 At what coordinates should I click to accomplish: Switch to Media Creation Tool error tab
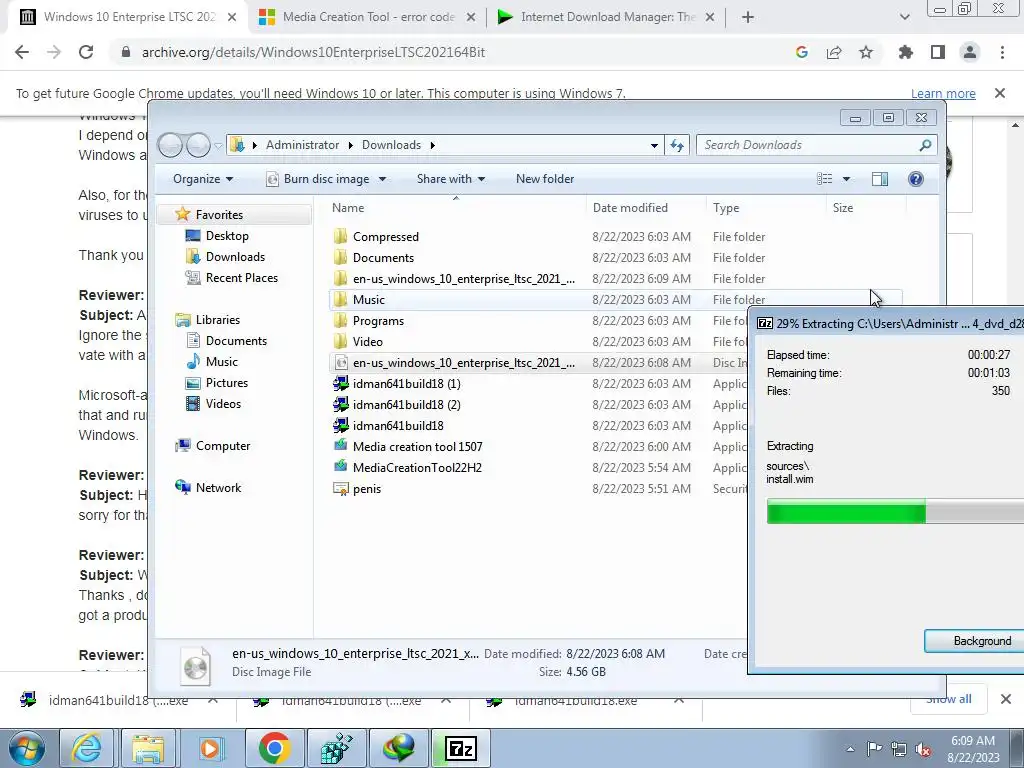click(367, 17)
